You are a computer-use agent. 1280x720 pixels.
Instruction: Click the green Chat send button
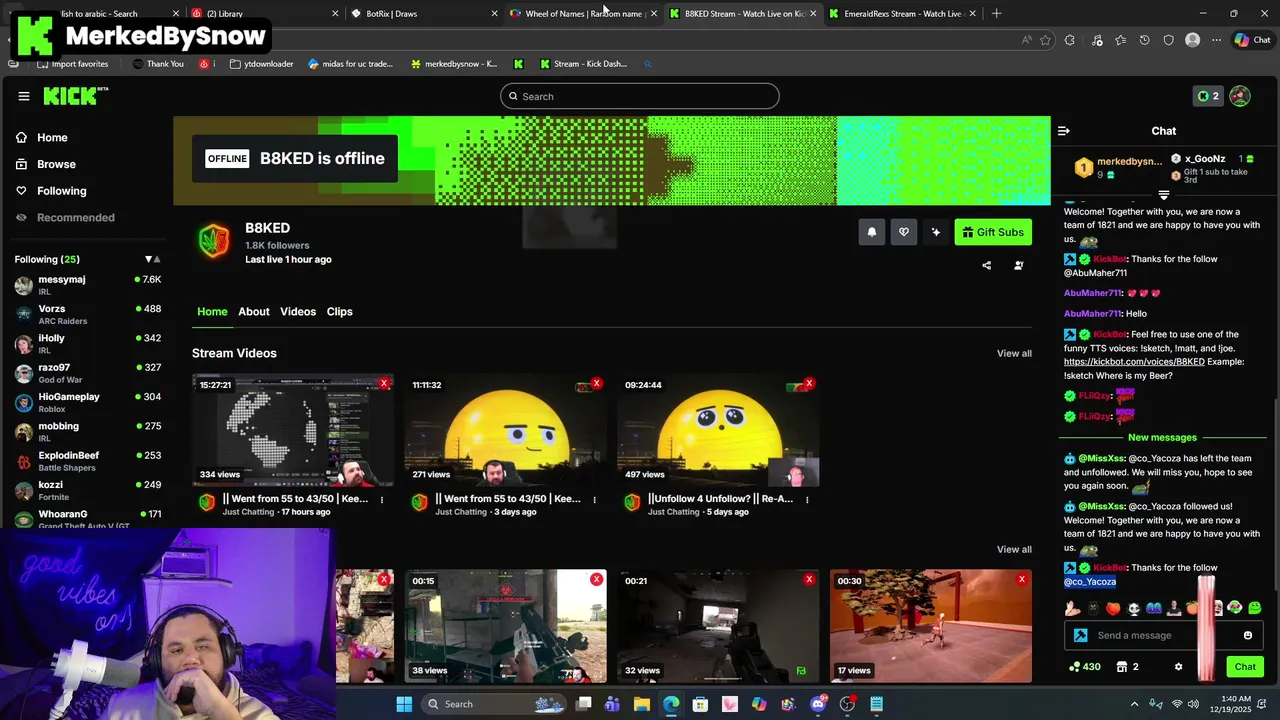(x=1245, y=667)
